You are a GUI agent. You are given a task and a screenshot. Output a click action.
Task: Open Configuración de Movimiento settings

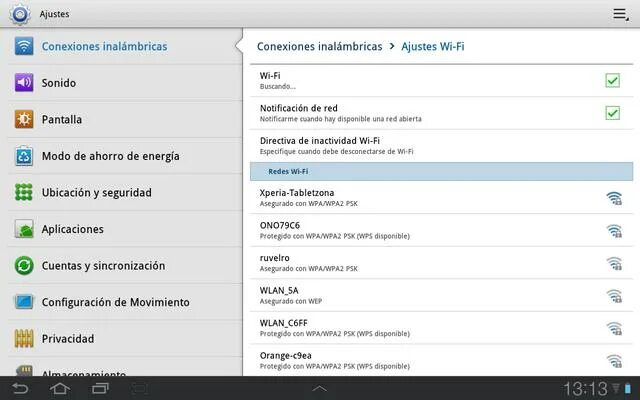[x=125, y=302]
